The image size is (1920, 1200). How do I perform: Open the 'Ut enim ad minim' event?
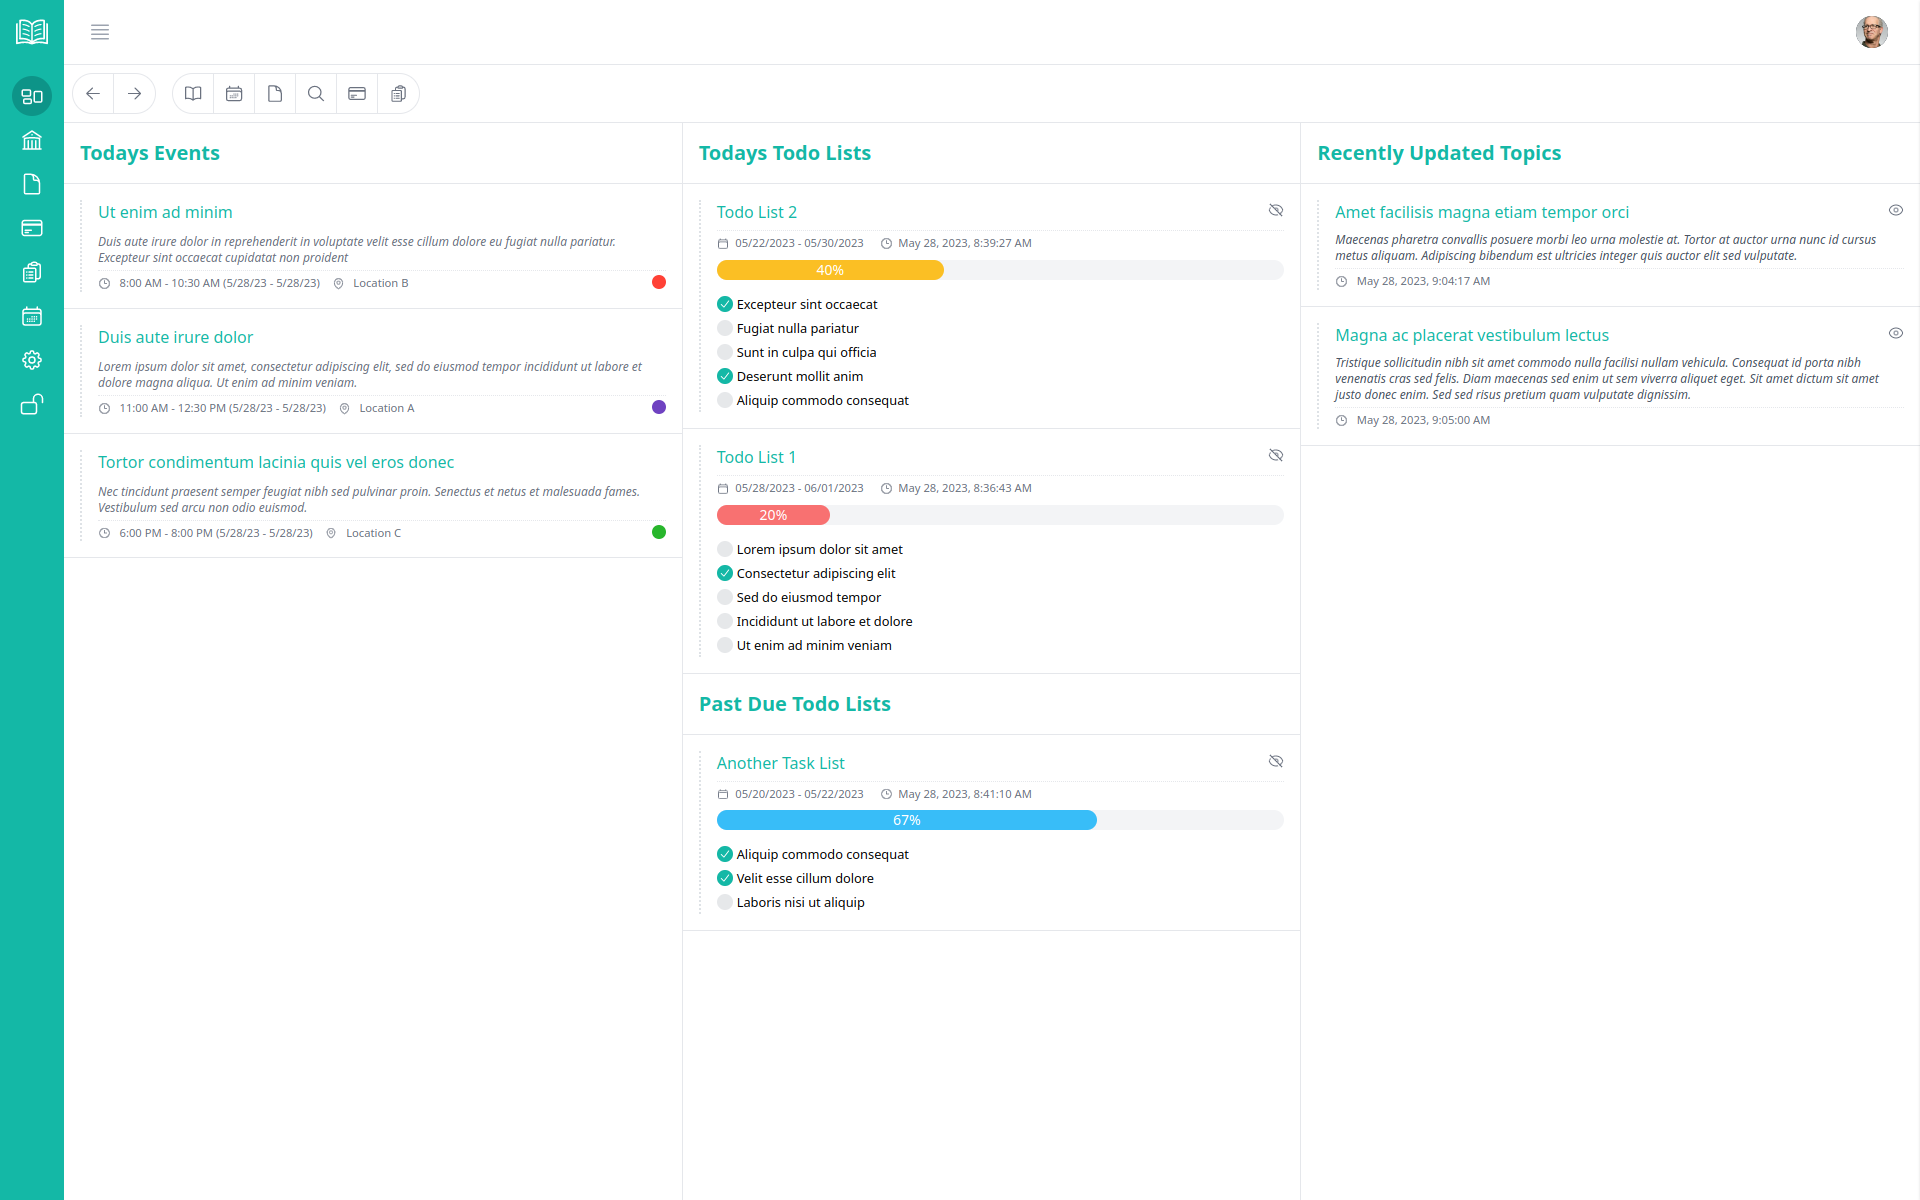tap(165, 212)
